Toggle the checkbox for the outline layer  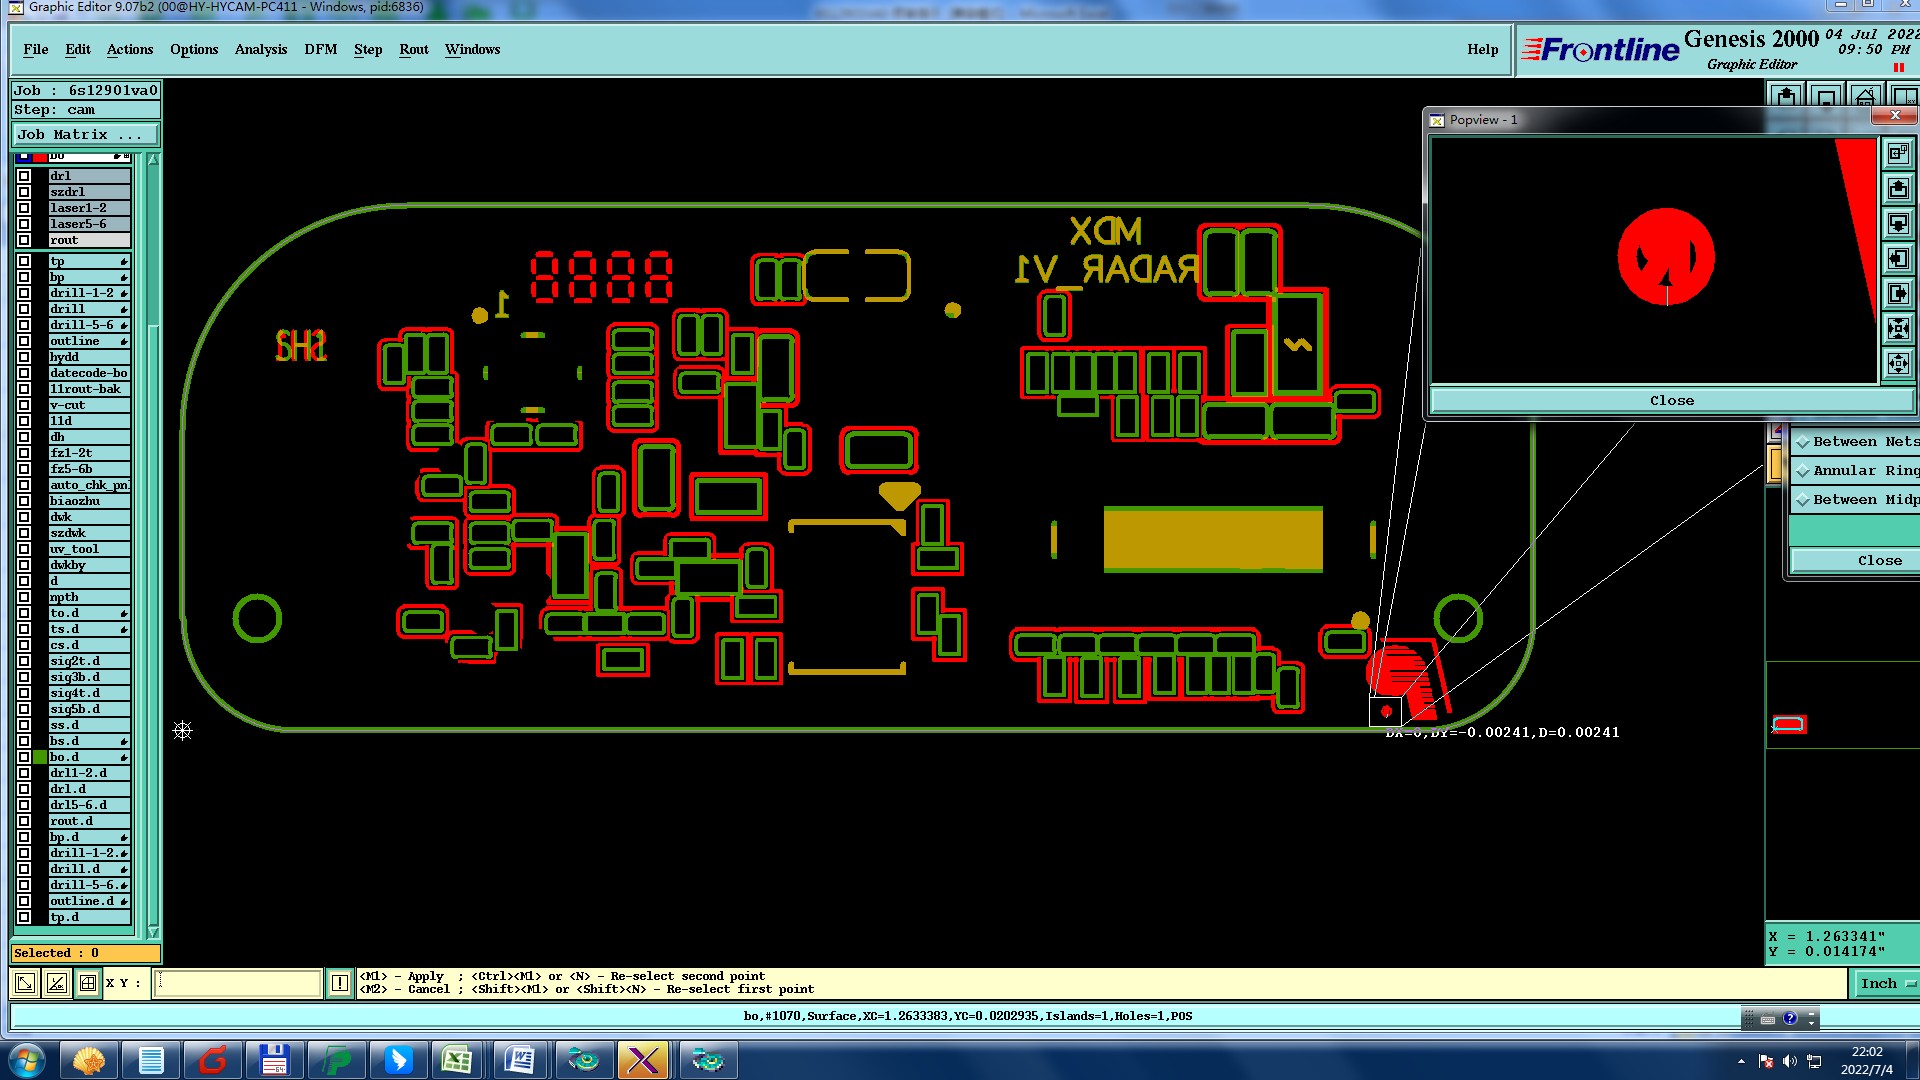[x=24, y=341]
